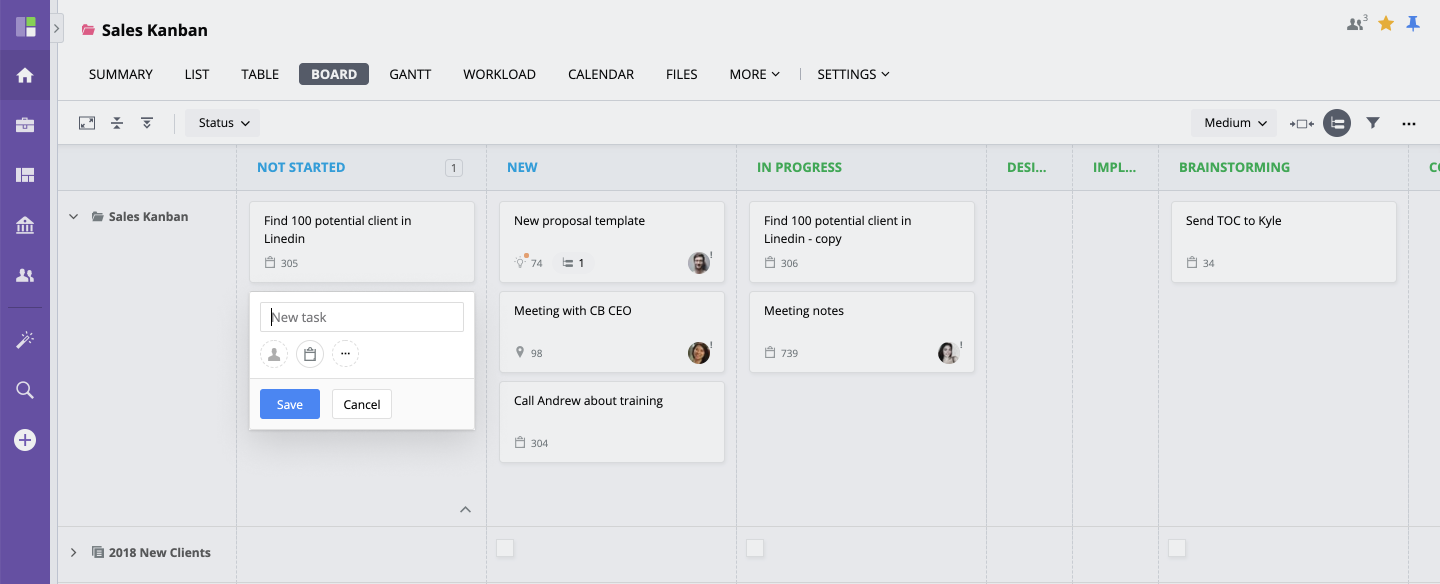The height and width of the screenshot is (584, 1440).
Task: Click the Cancel button
Action: pos(362,404)
